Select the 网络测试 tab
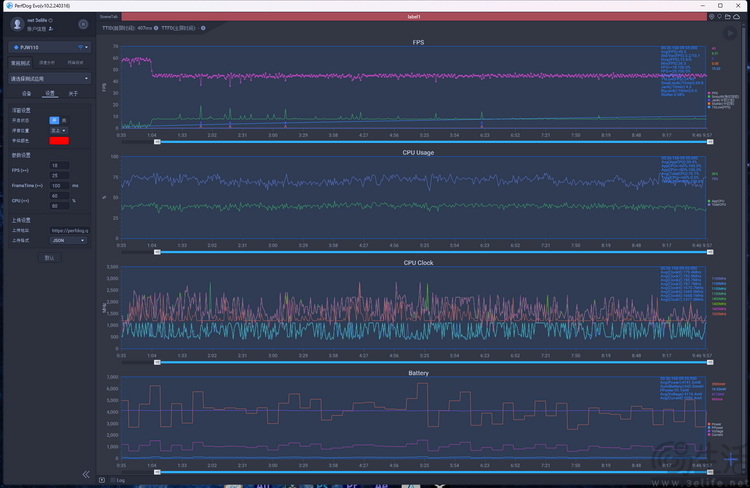The height and width of the screenshot is (488, 750). (76, 63)
